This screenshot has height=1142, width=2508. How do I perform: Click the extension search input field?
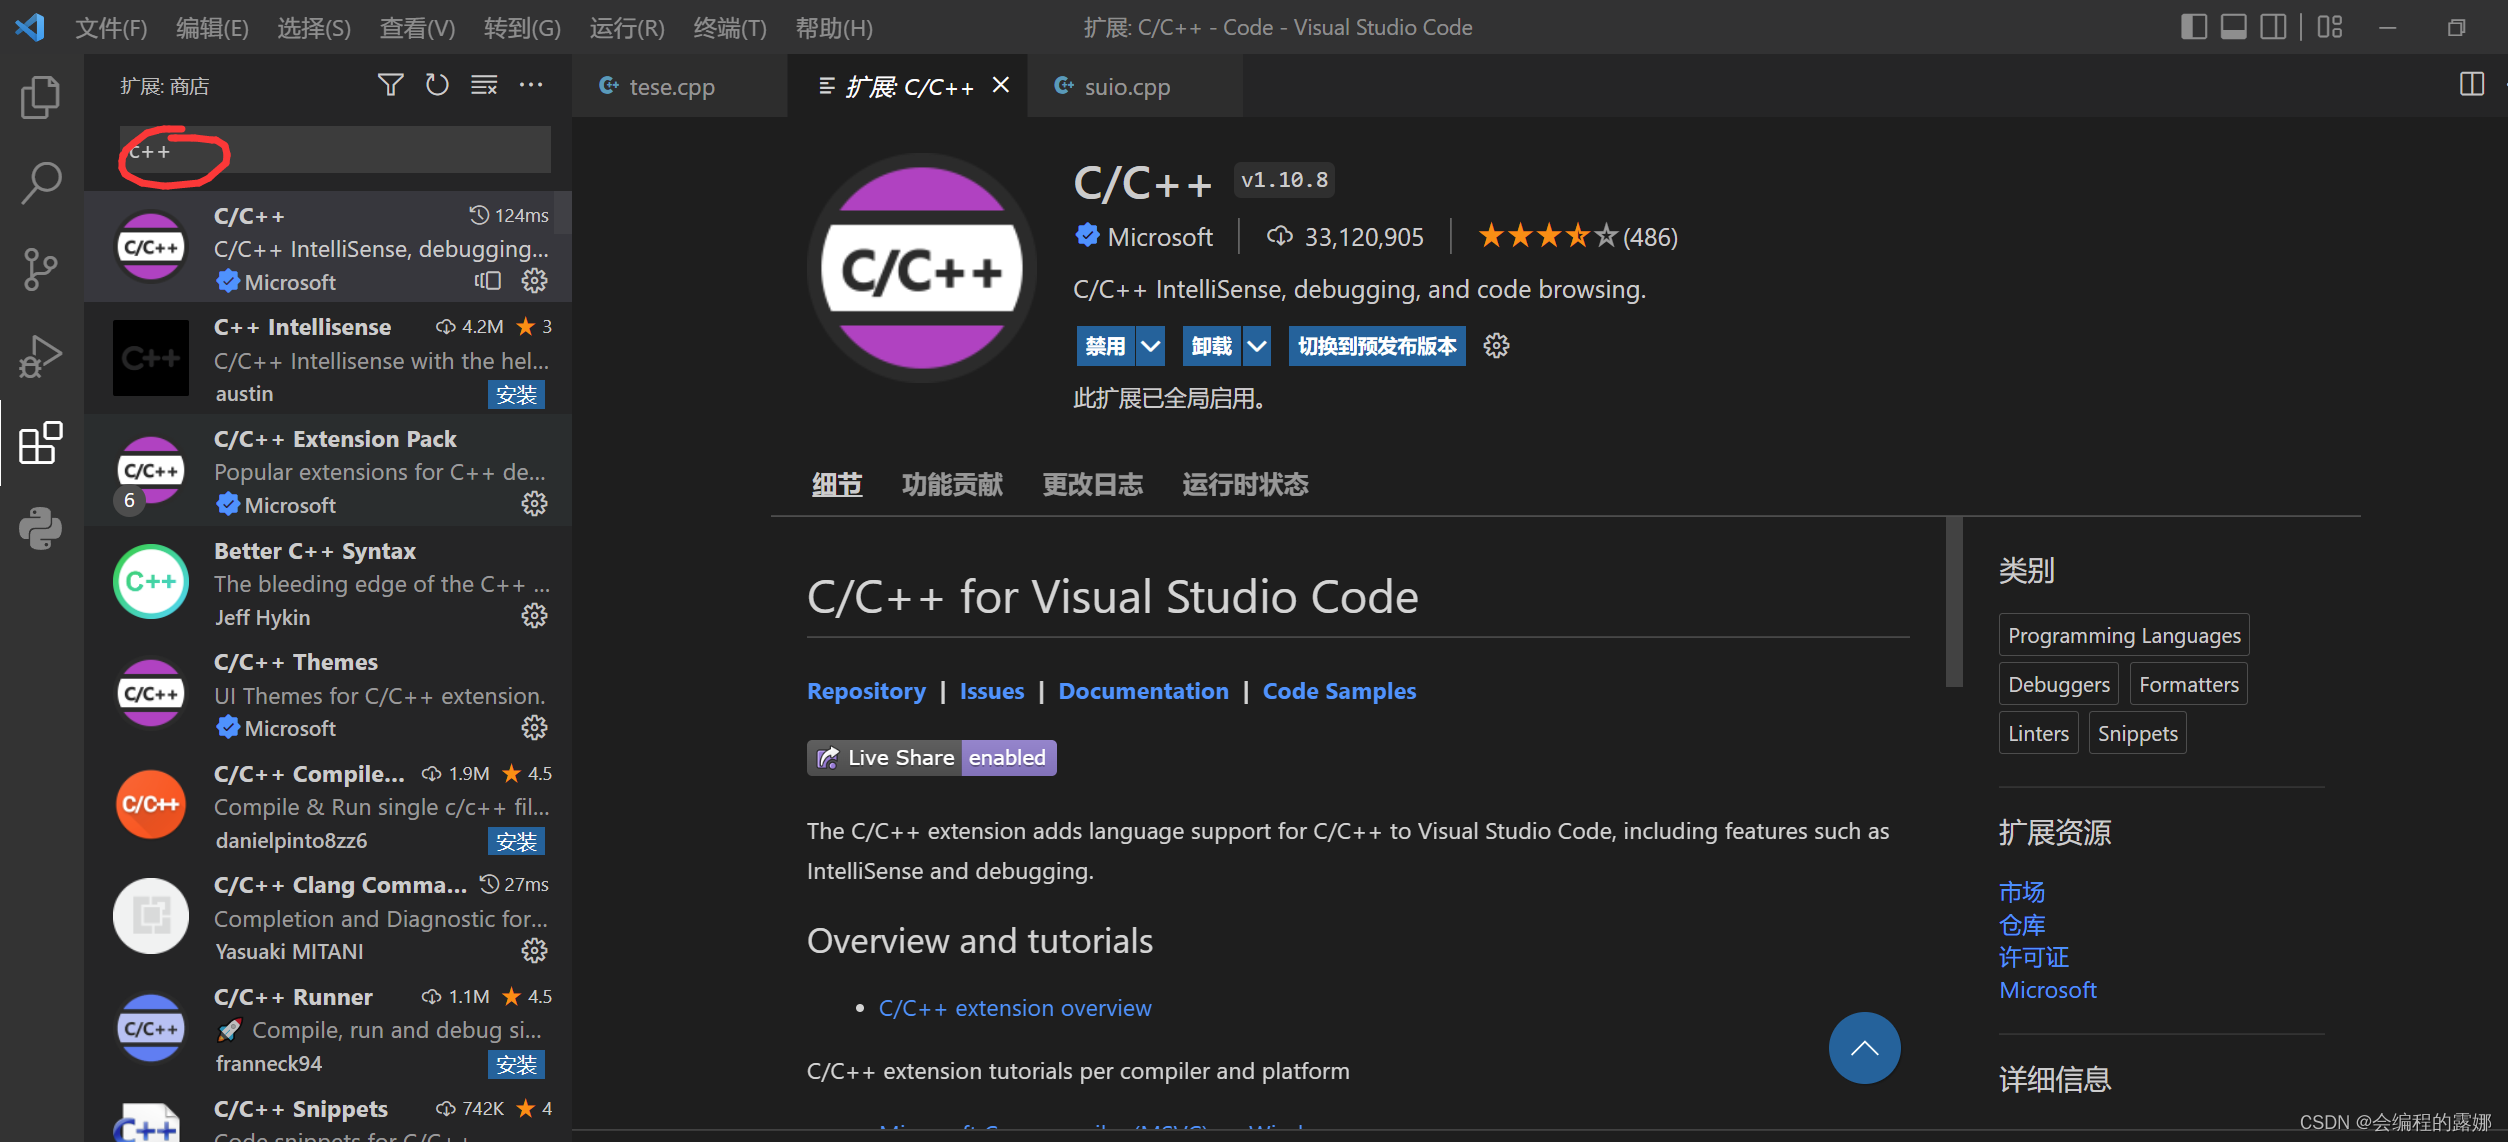pyautogui.click(x=335, y=150)
